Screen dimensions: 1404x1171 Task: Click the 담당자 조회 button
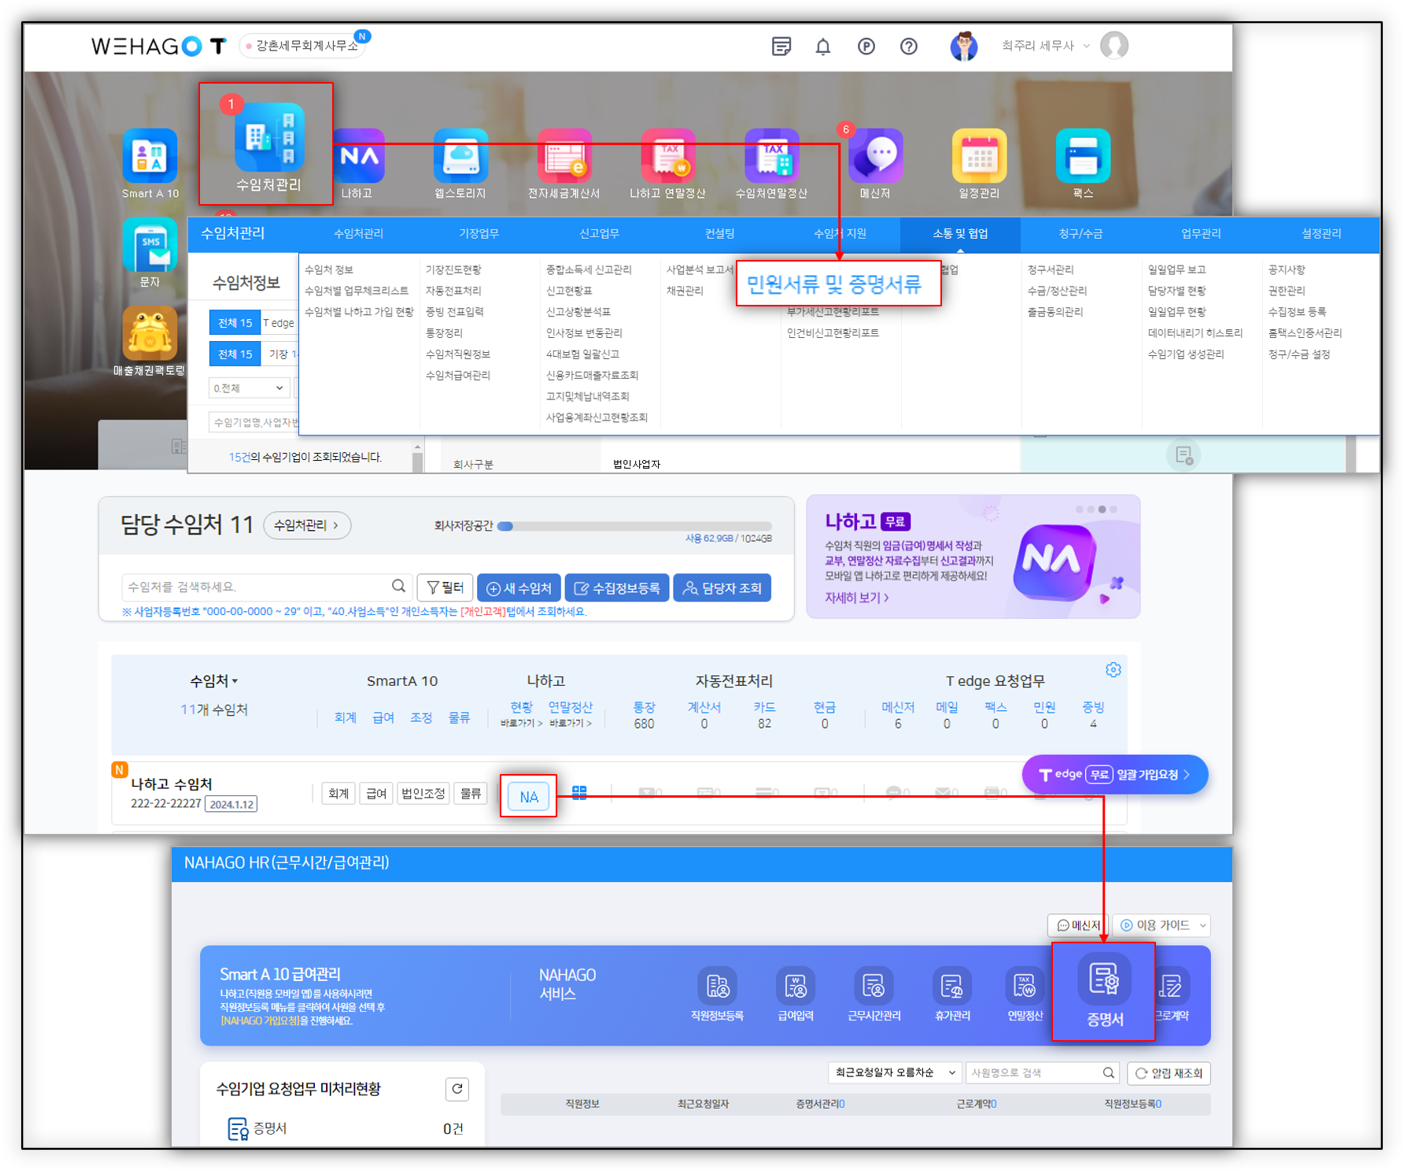pyautogui.click(x=723, y=588)
